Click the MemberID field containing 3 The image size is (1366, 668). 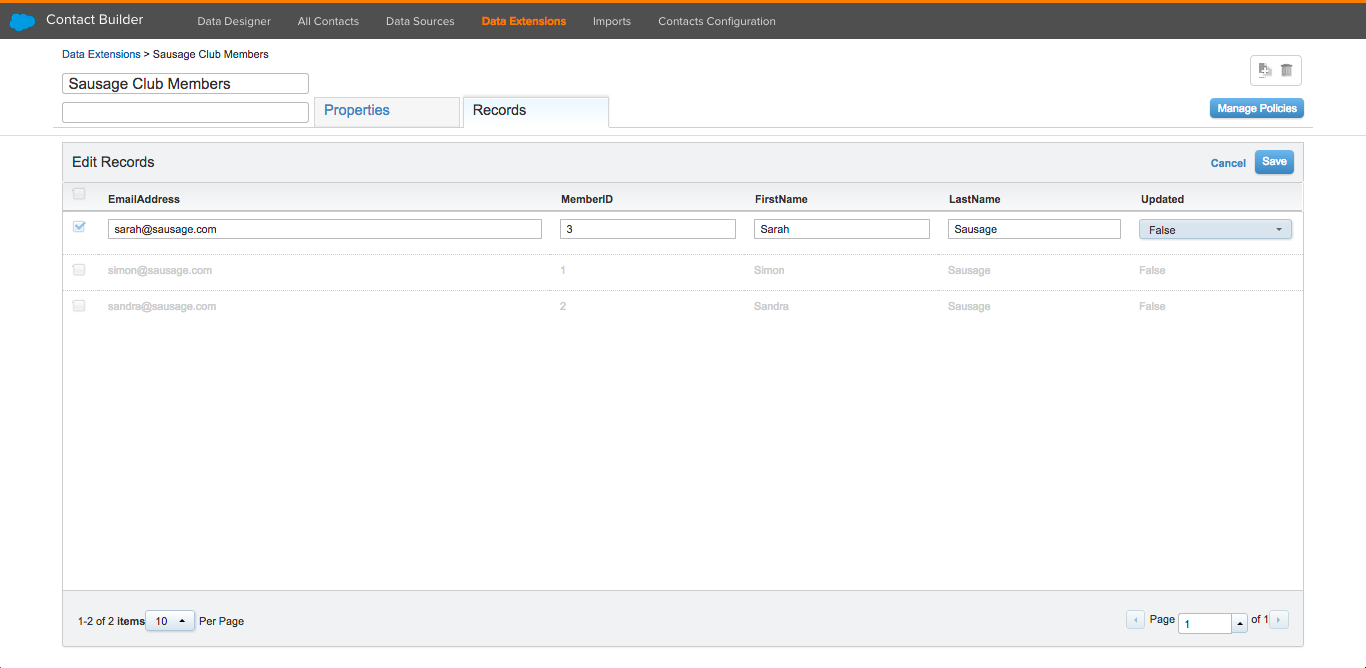648,229
